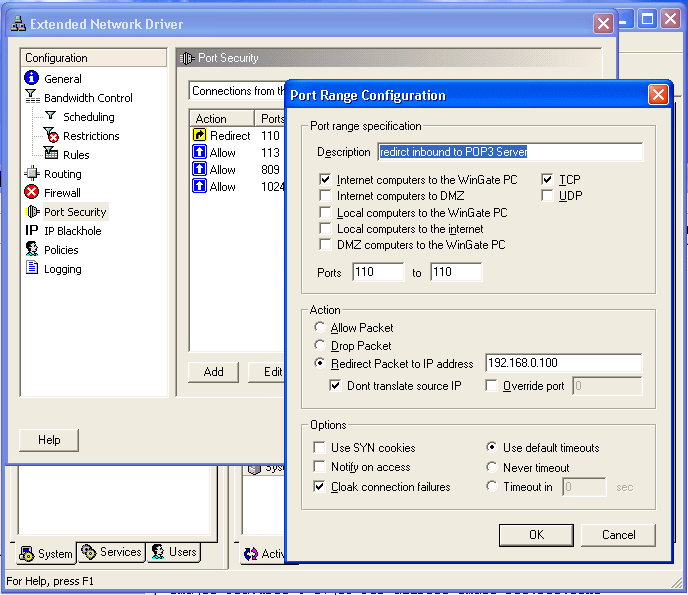The image size is (688, 595).
Task: Click Cancel in Port Range Configuration
Action: (618, 535)
